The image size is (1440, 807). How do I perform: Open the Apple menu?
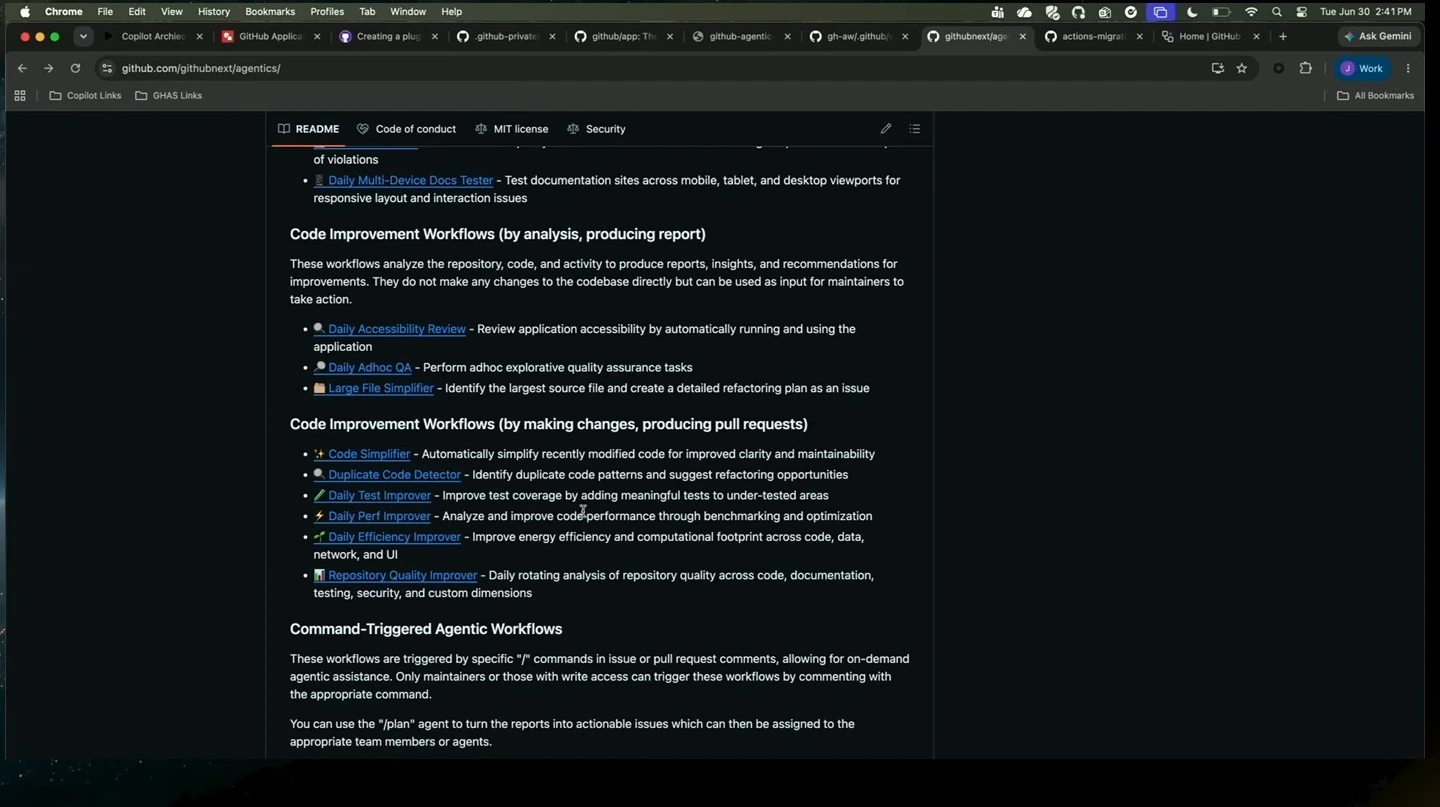pos(25,12)
